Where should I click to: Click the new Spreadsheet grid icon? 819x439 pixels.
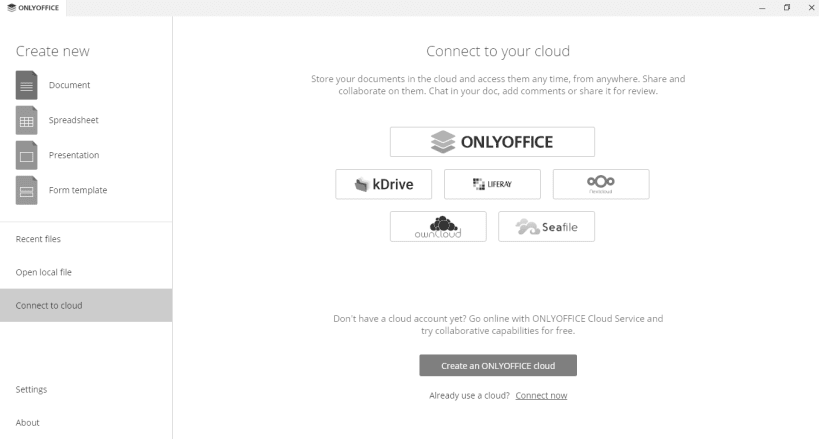(26, 120)
